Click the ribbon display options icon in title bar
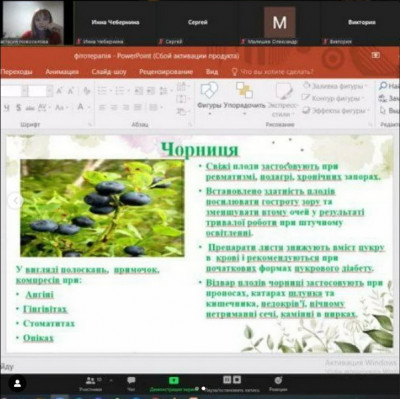Viewport: 400px width, 399px height. click(376, 55)
